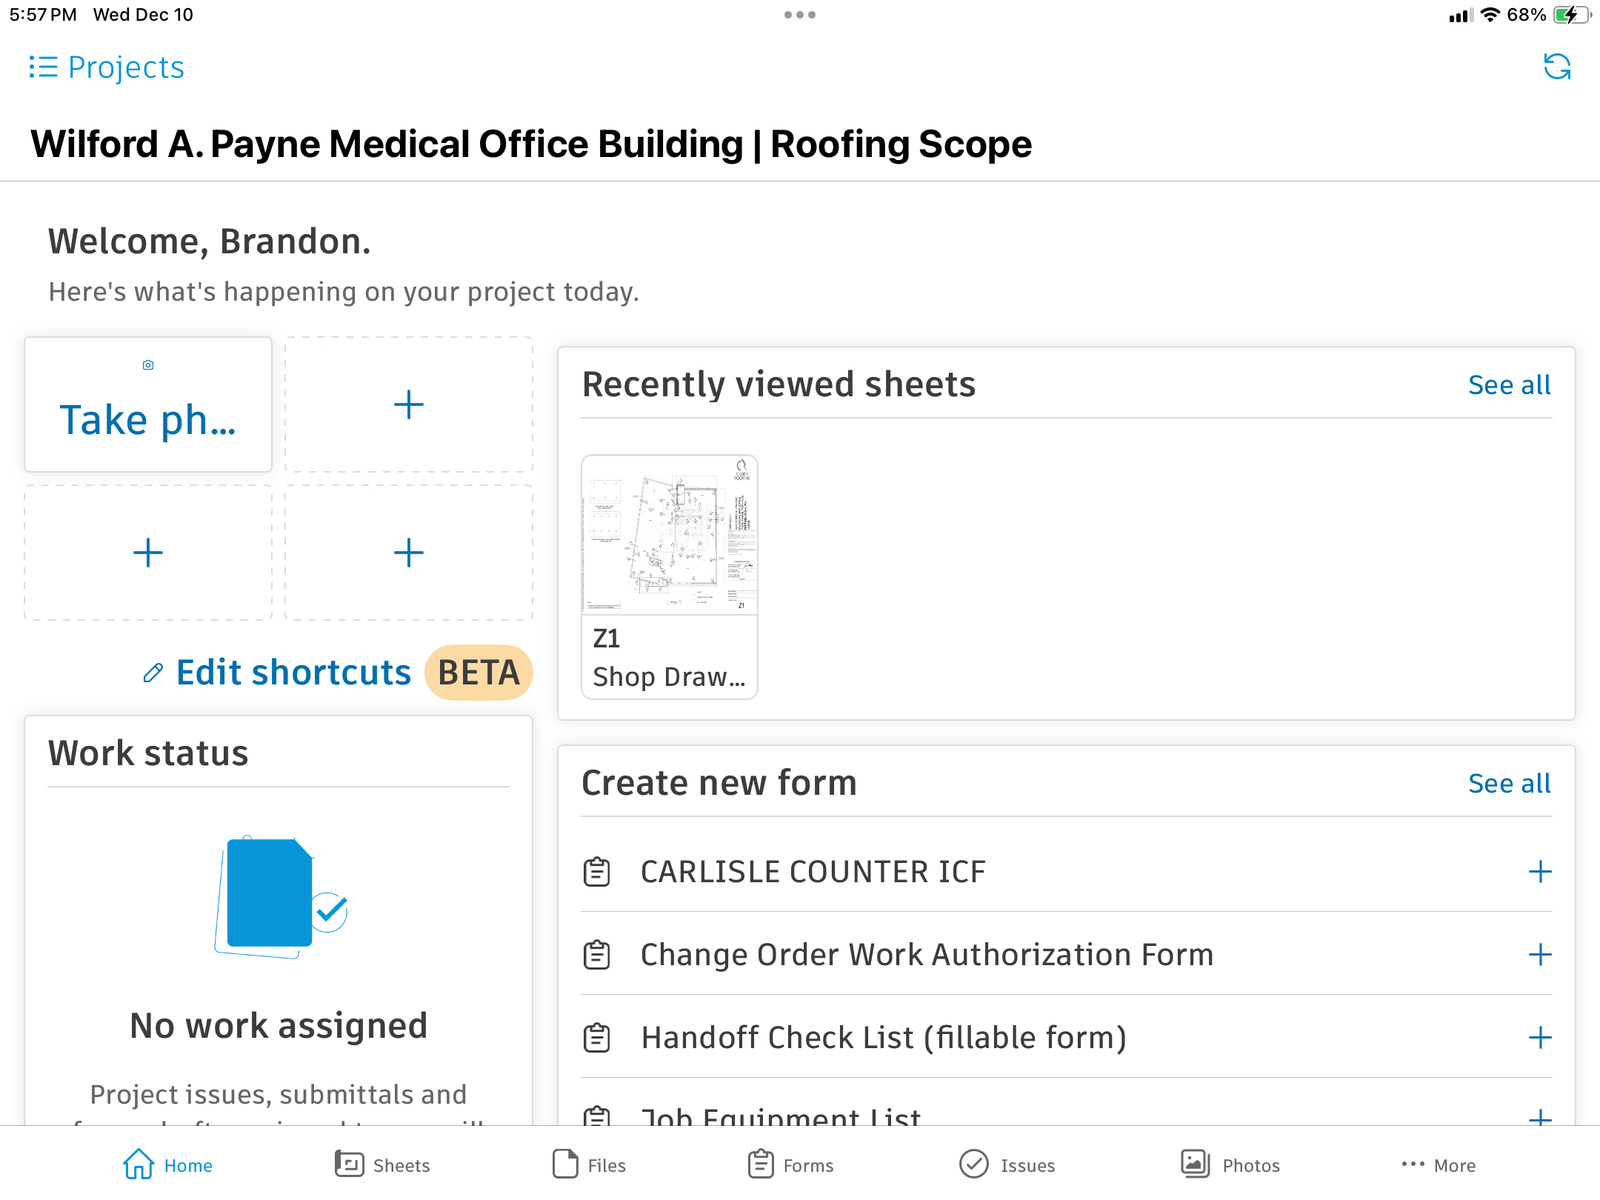Expand the More menu in bottom bar

point(1438,1165)
